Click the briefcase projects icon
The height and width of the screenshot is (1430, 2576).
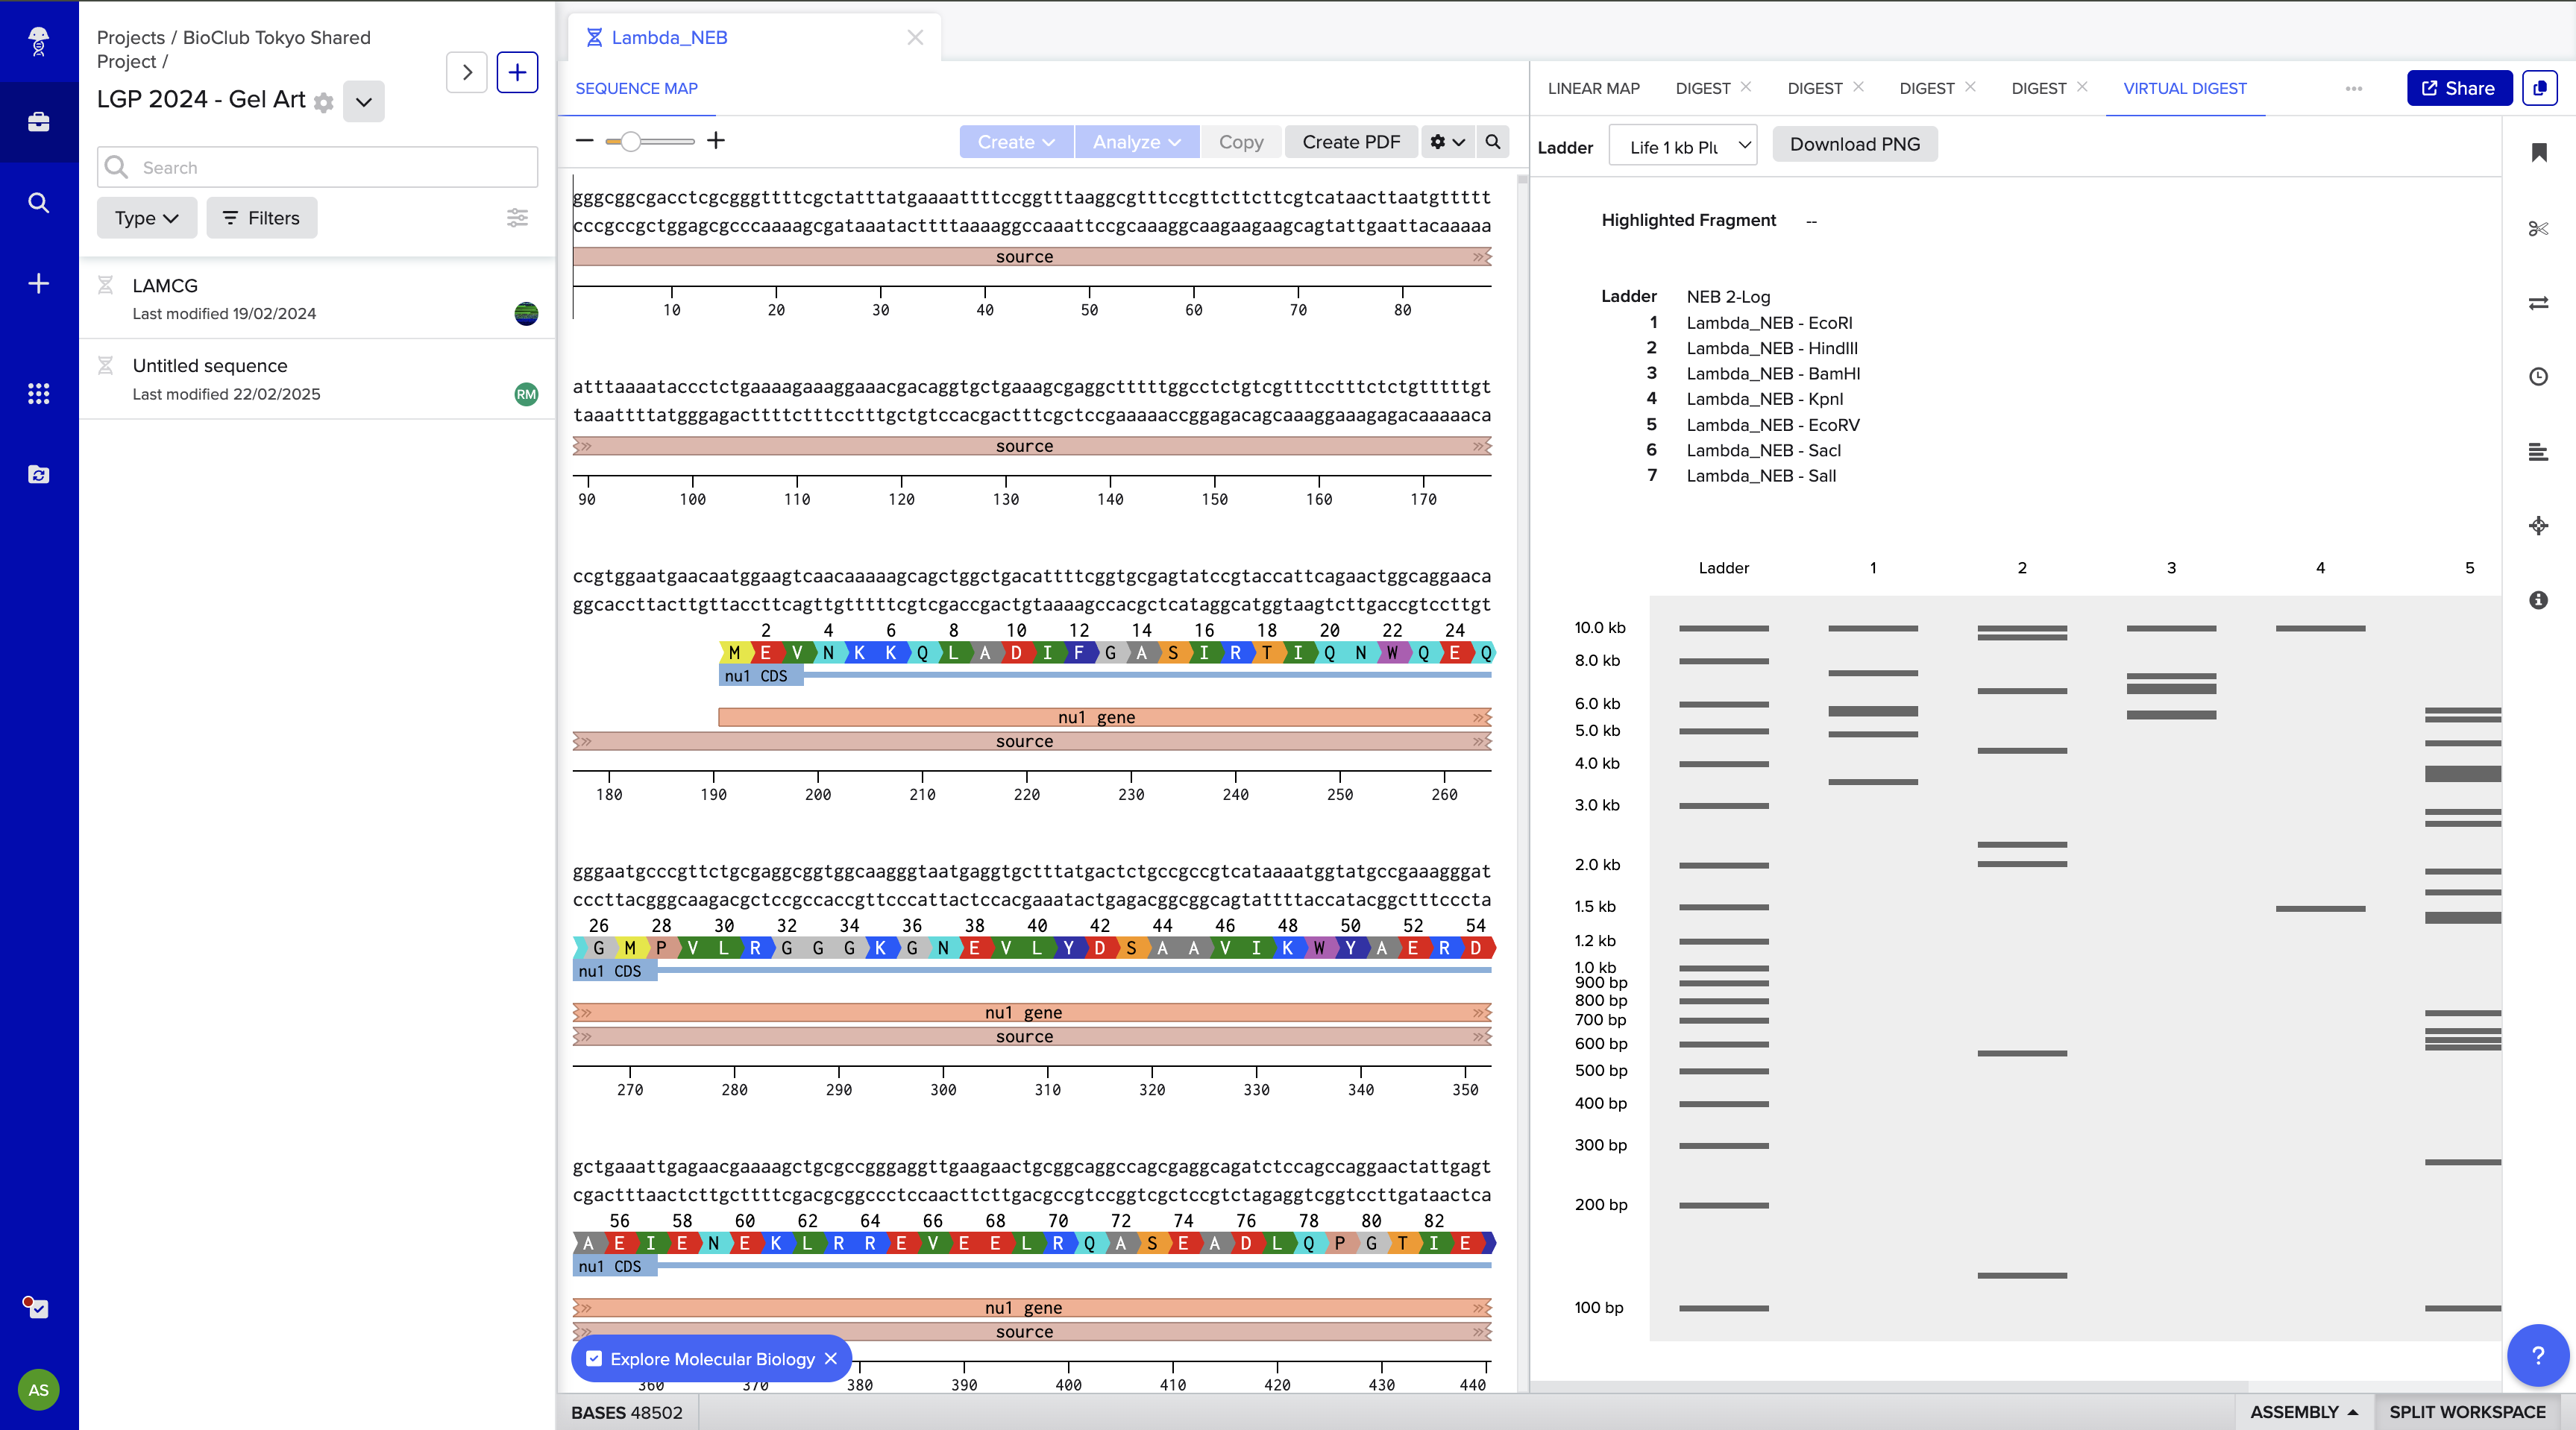[38, 122]
